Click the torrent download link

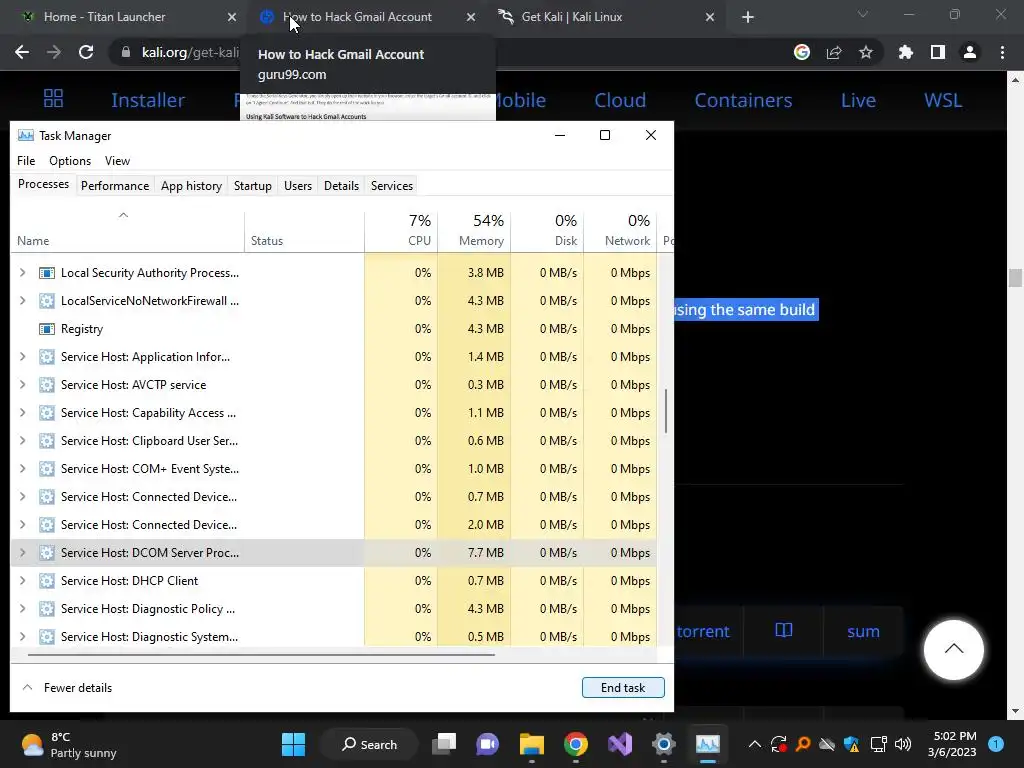click(x=703, y=631)
